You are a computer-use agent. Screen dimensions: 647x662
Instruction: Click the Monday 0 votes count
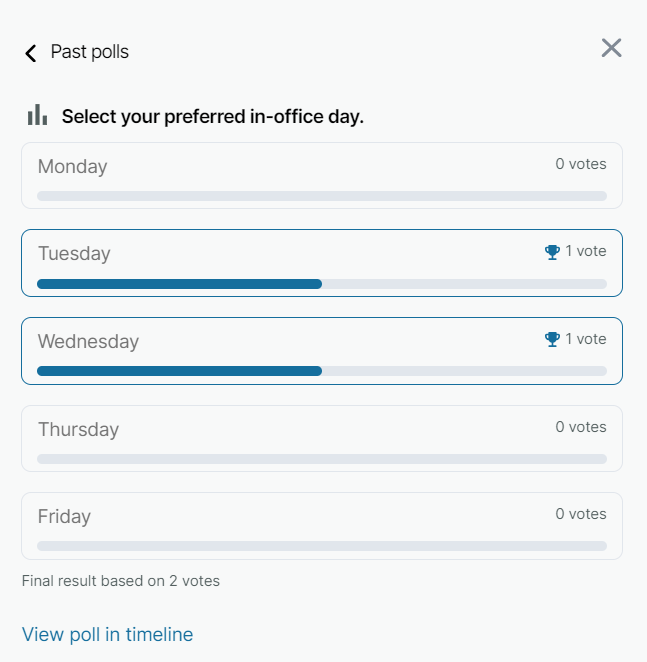pos(581,164)
